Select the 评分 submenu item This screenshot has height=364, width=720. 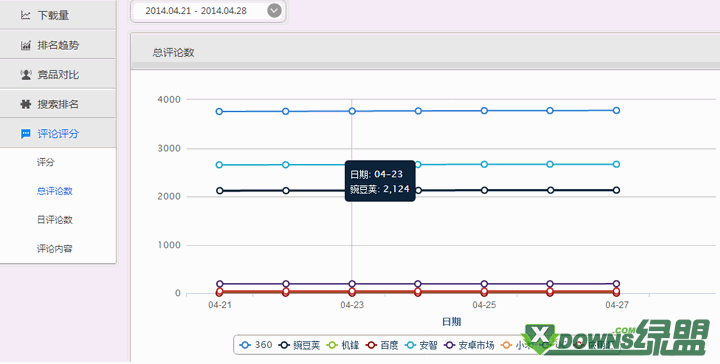(45, 162)
